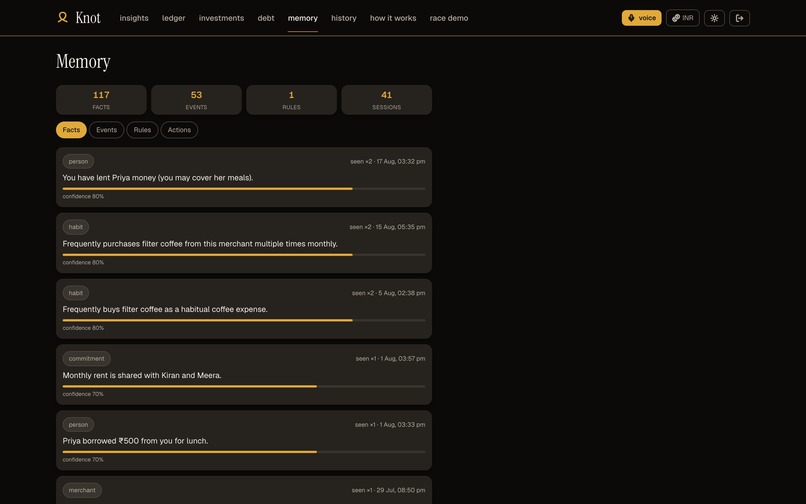The height and width of the screenshot is (504, 806).
Task: Click the 'seen ×1 · 1 Aug, 03:57 pm' timestamp
Action: [x=390, y=358]
